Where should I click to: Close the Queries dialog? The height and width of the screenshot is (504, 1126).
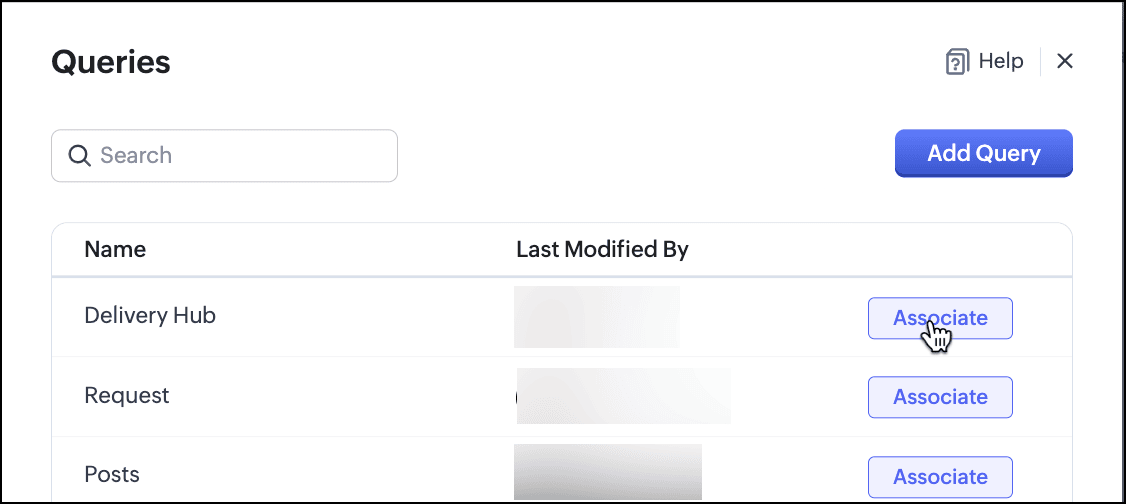(x=1065, y=62)
